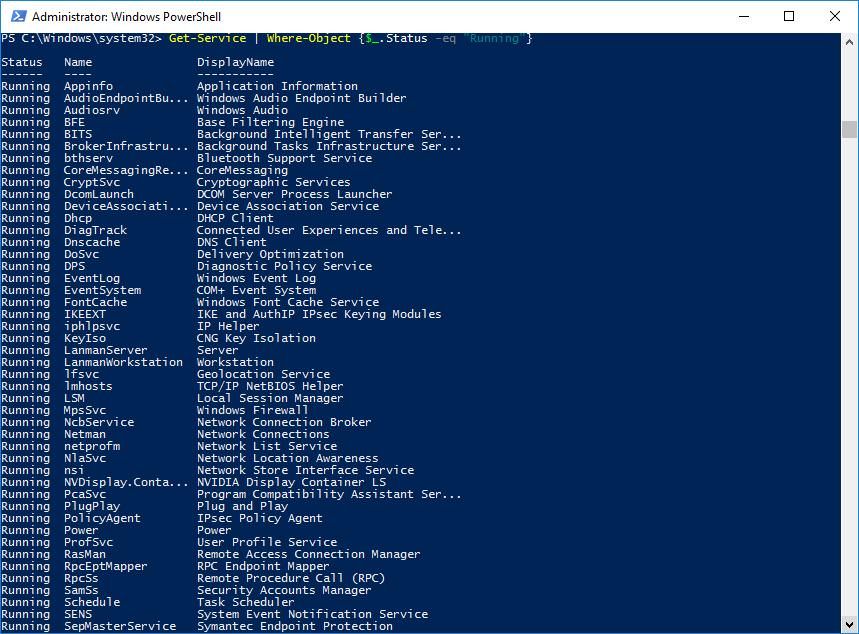Click the DisplayName column header
The image size is (859, 634).
click(x=235, y=62)
